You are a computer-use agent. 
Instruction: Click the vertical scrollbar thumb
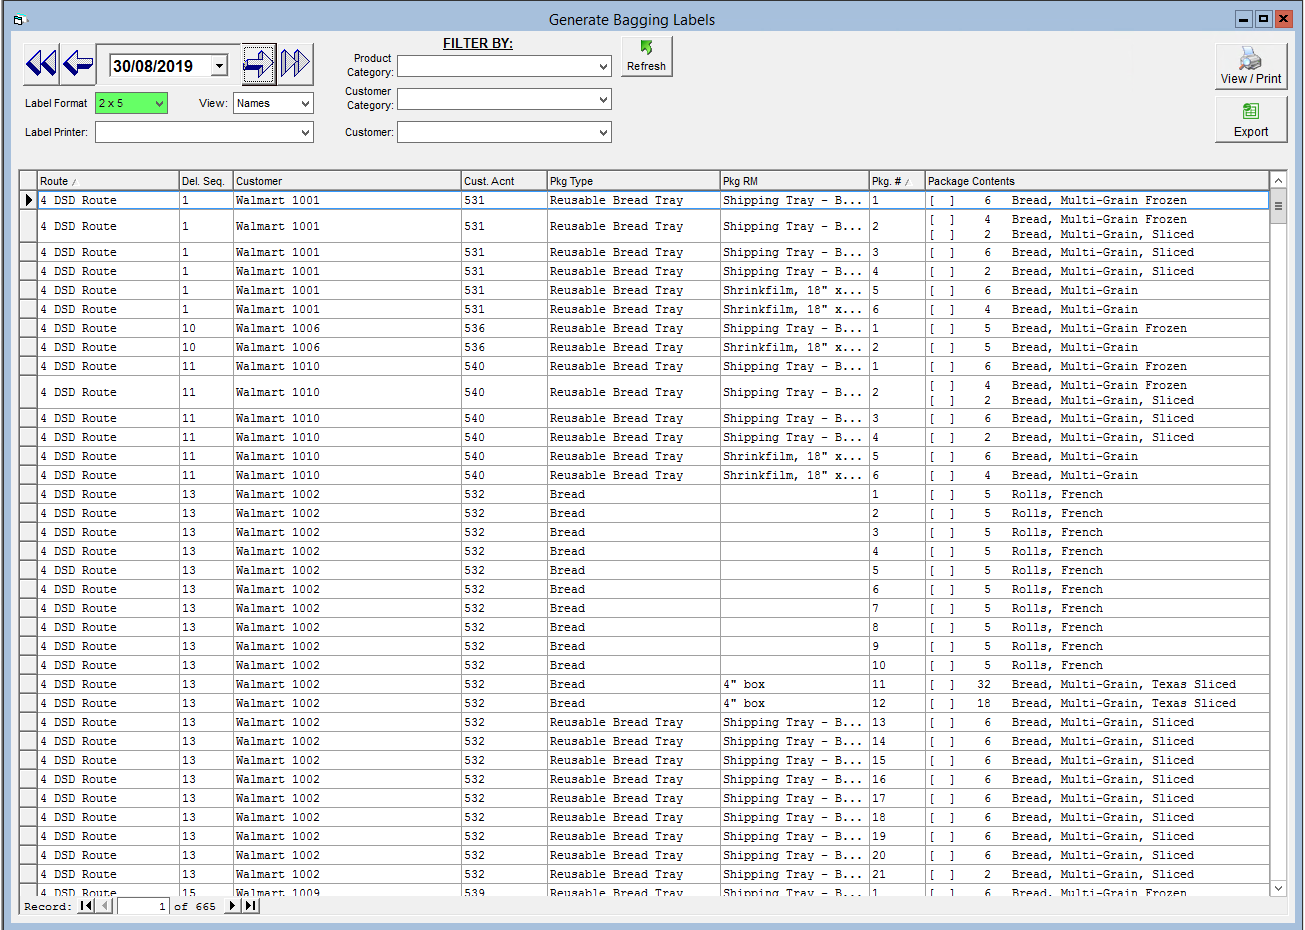coord(1278,206)
